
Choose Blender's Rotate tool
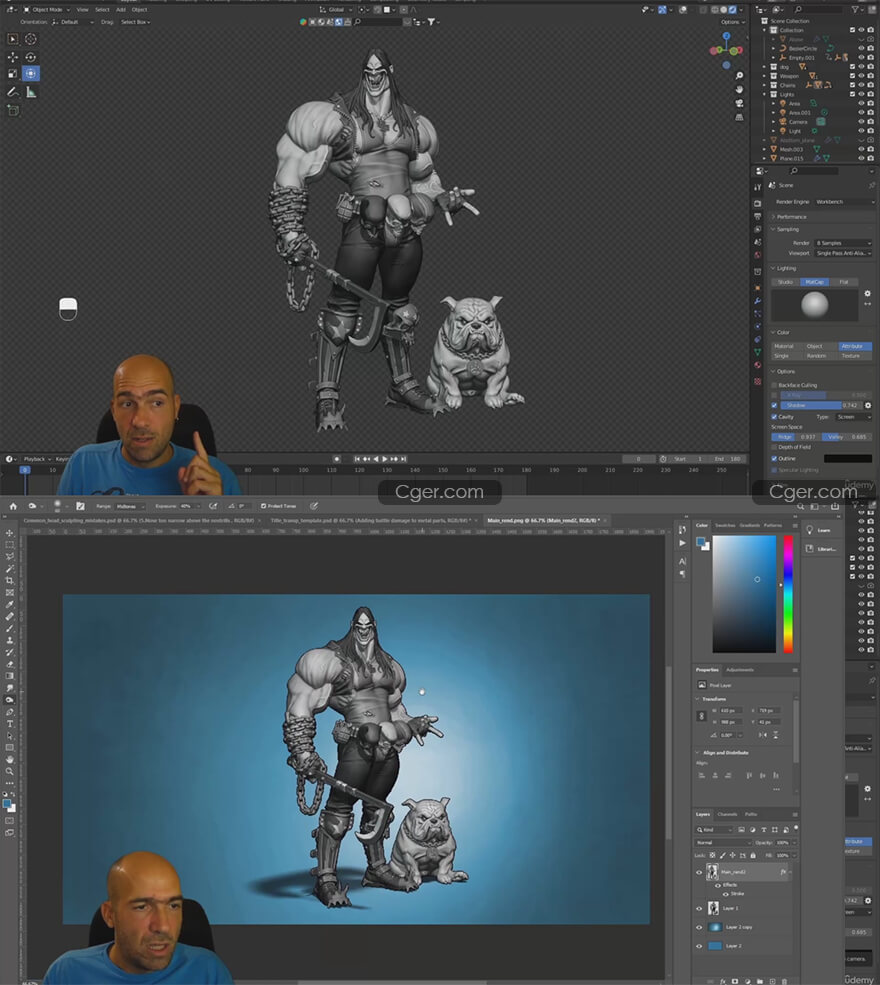click(30, 57)
